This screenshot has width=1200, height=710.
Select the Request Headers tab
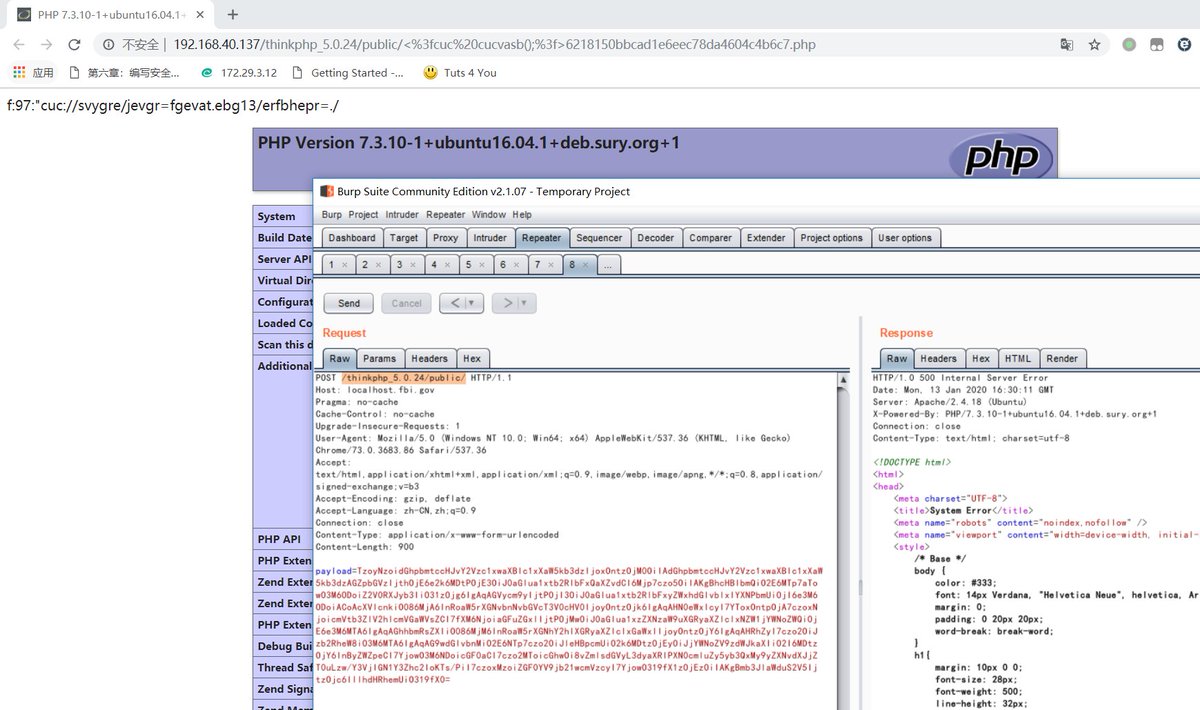[x=429, y=358]
